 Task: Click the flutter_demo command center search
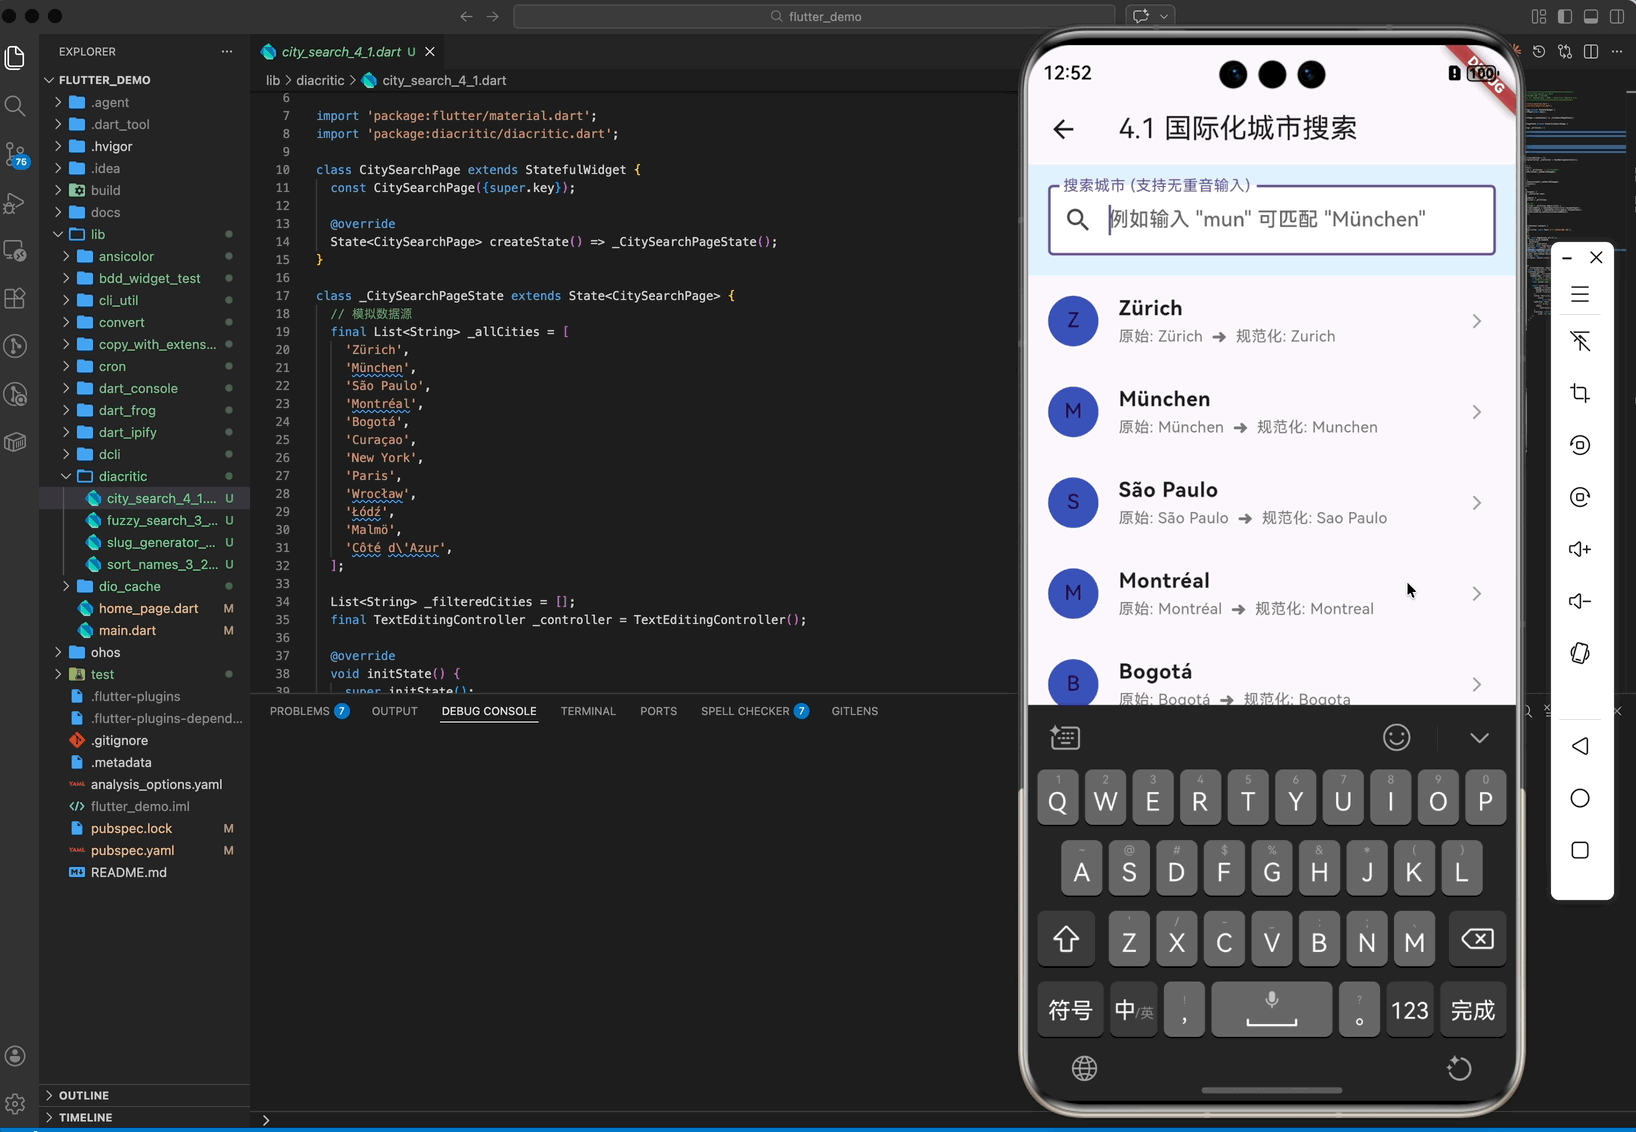[814, 16]
